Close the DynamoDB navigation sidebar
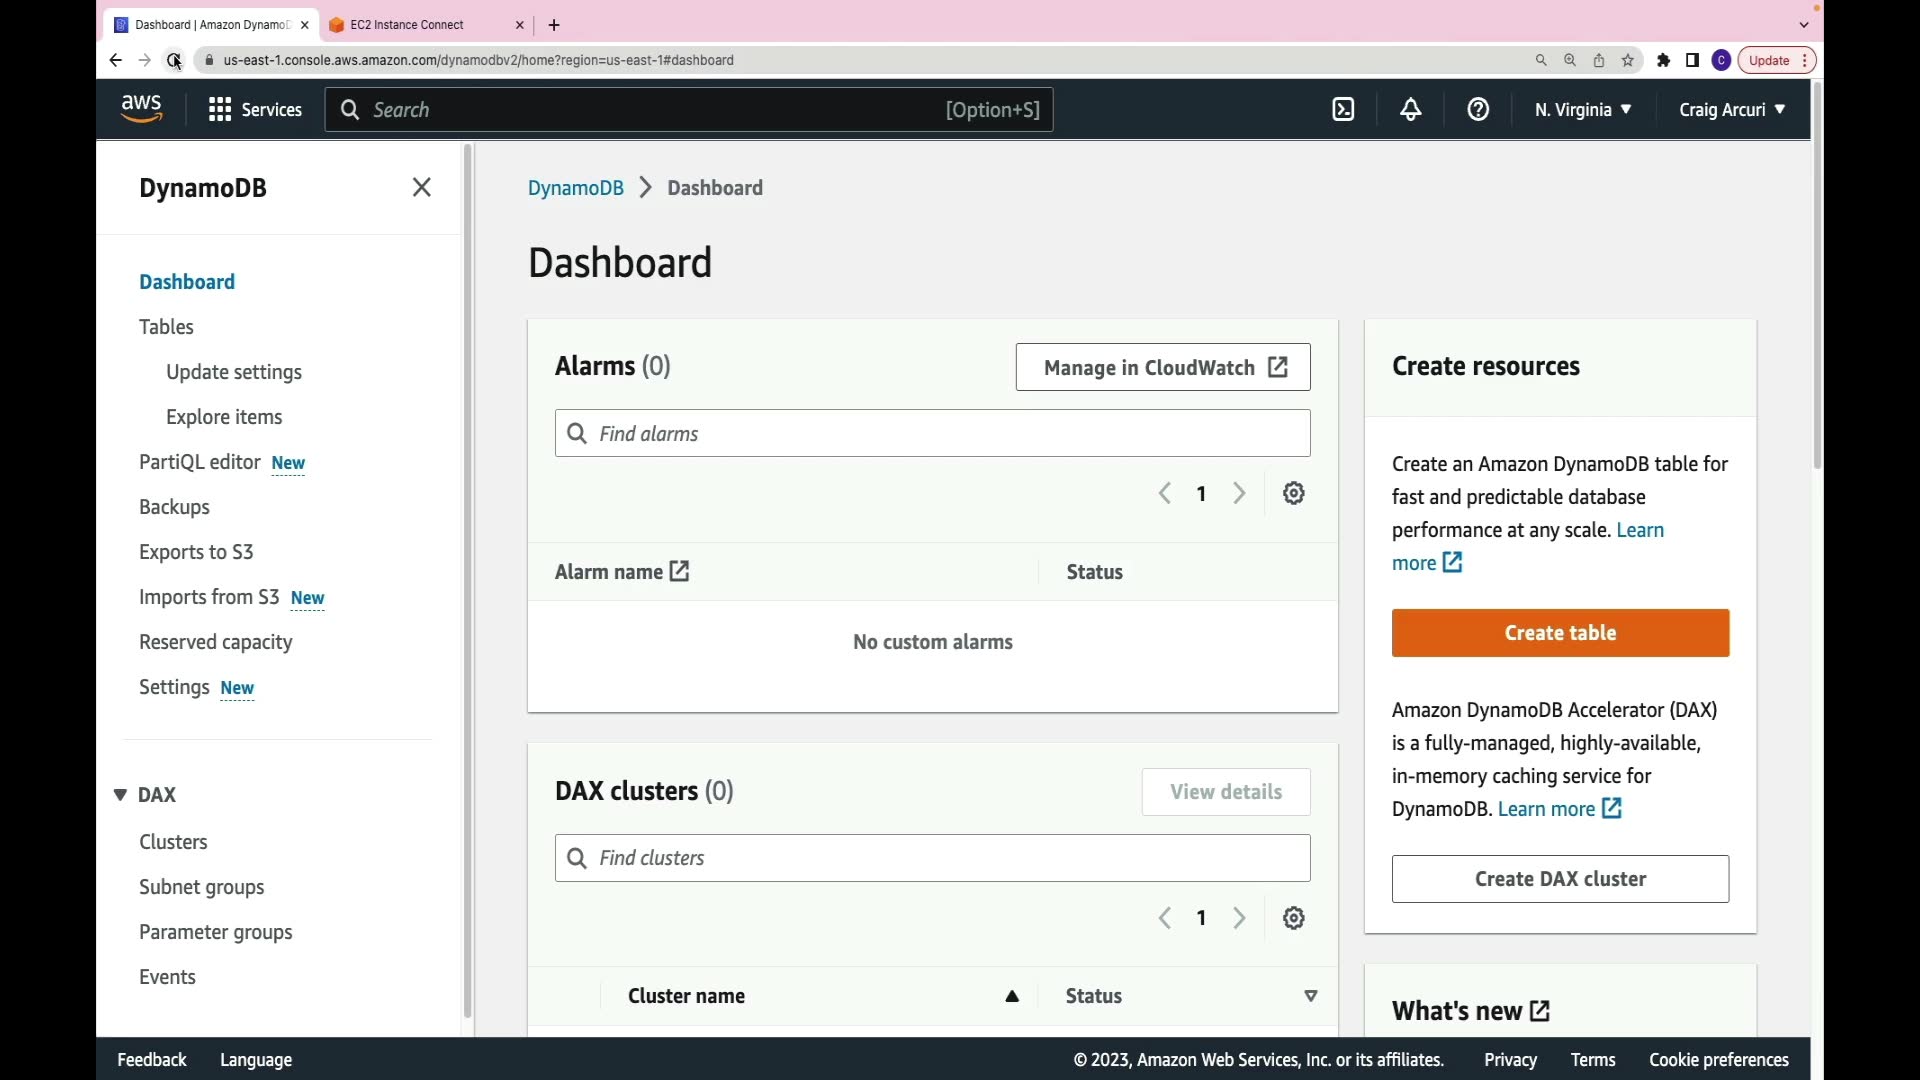 click(x=421, y=188)
